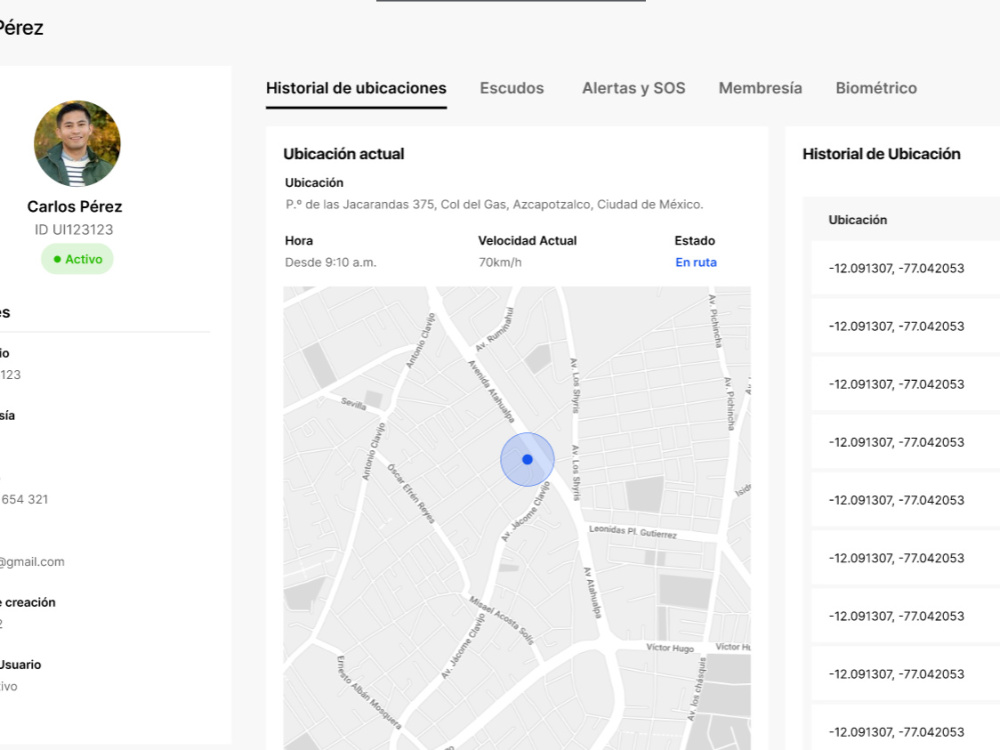The width and height of the screenshot is (1000, 750).
Task: Click the green status dot in the Activo badge
Action: [x=58, y=259]
